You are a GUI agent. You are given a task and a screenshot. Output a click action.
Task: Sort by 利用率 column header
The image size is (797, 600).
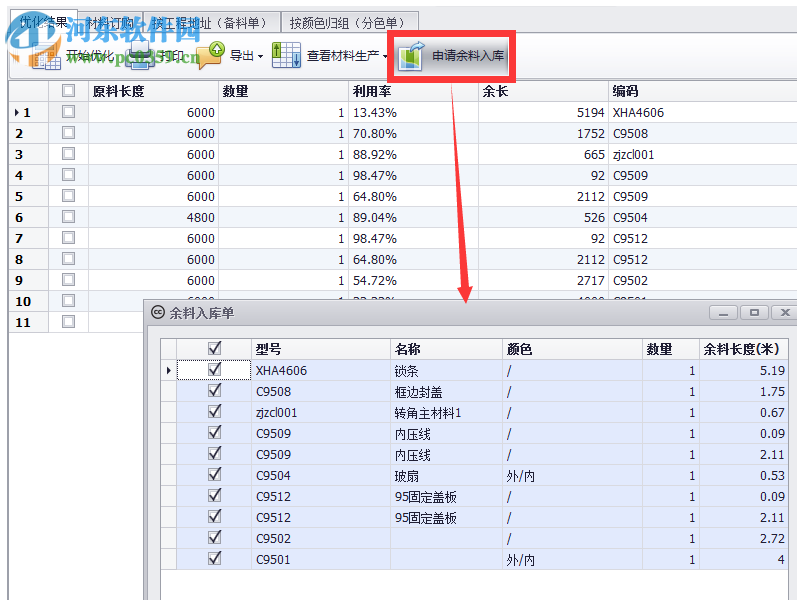coord(413,91)
